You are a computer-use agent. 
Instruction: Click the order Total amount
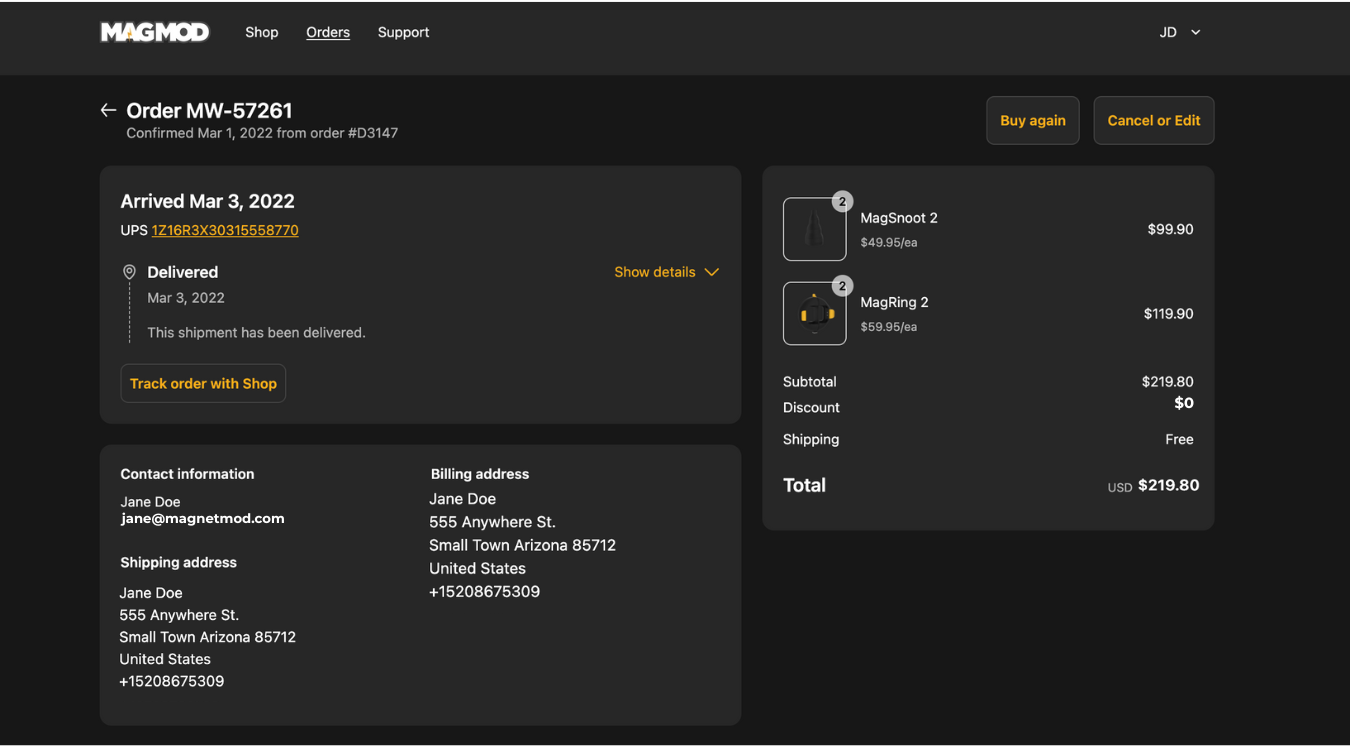coord(1168,485)
